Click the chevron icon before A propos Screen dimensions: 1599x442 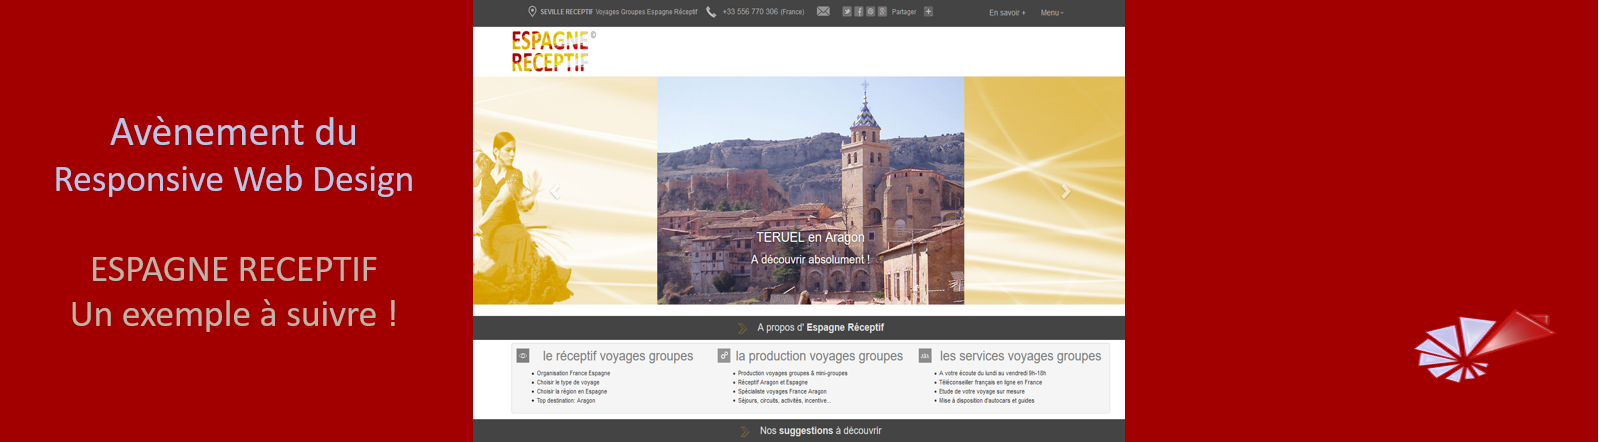tap(743, 328)
